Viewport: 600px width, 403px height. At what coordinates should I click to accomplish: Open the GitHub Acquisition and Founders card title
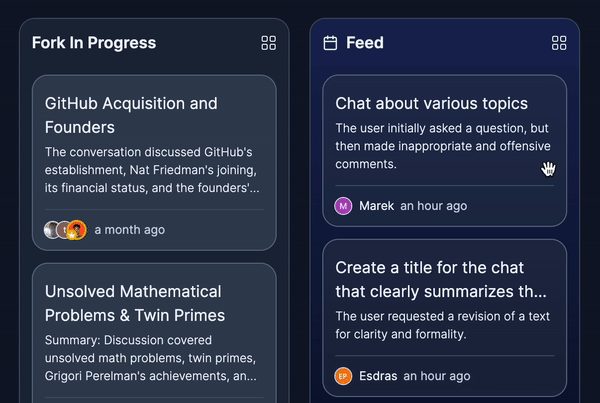[x=131, y=115]
